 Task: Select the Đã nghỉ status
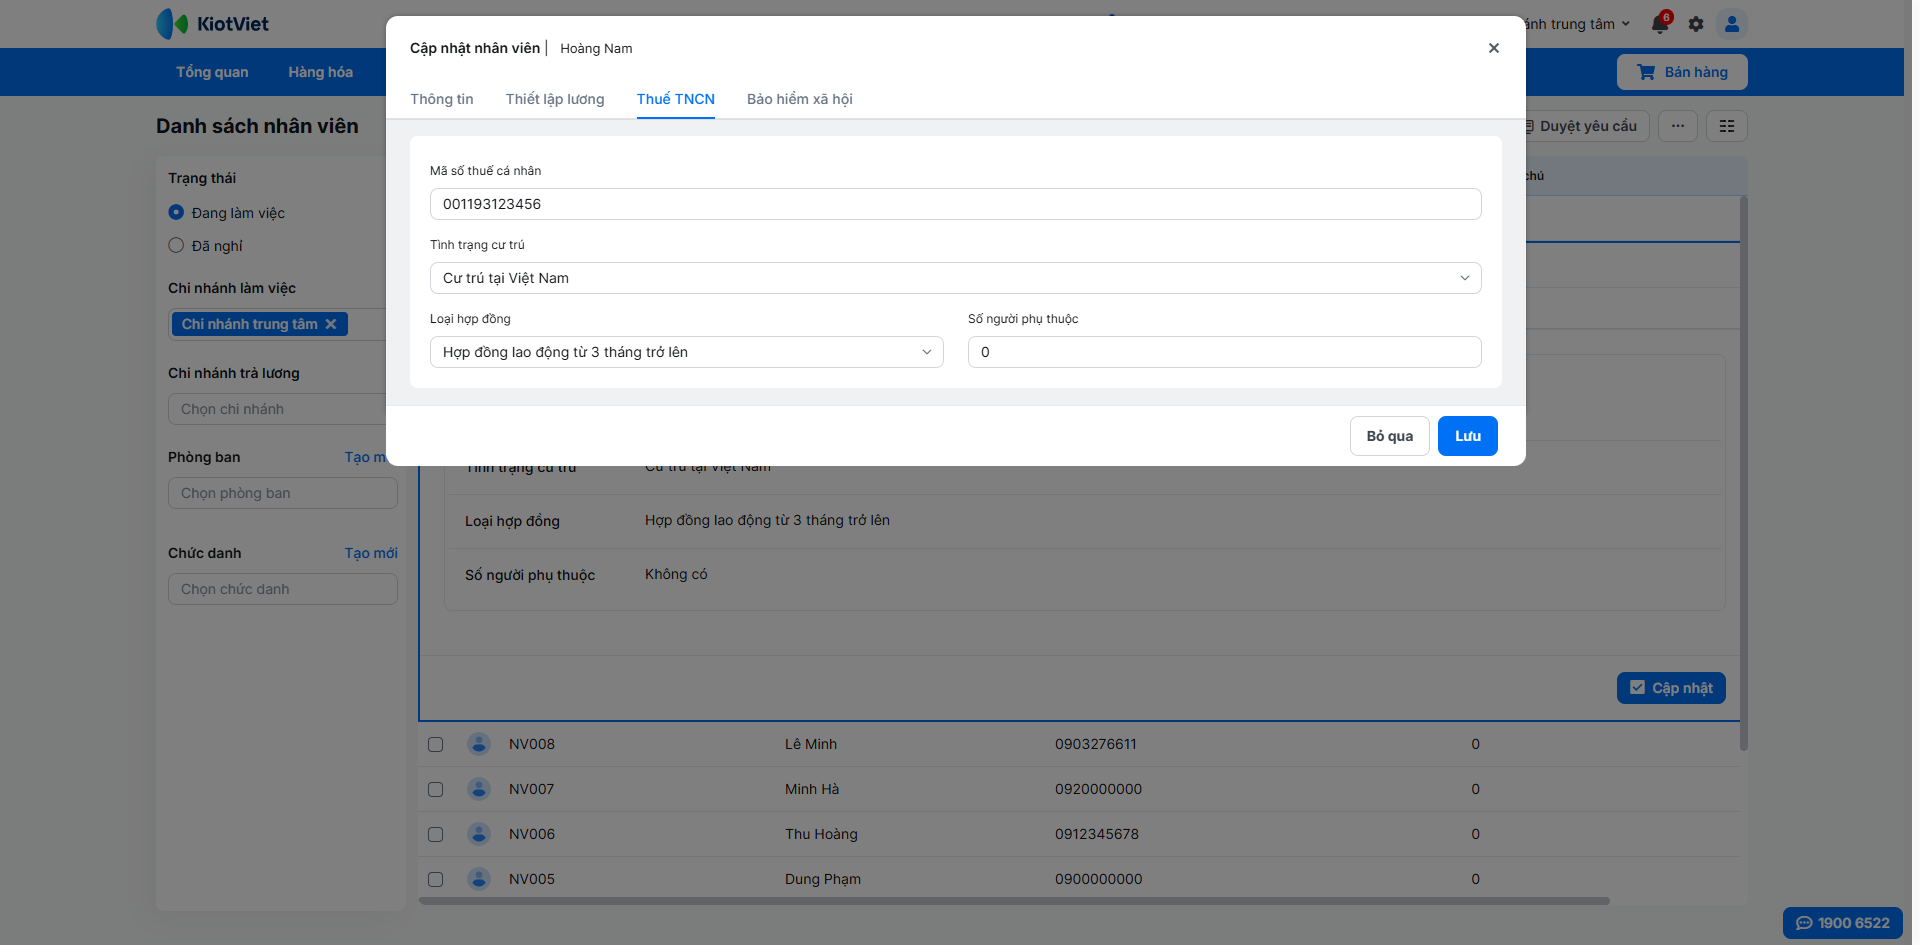coord(176,245)
